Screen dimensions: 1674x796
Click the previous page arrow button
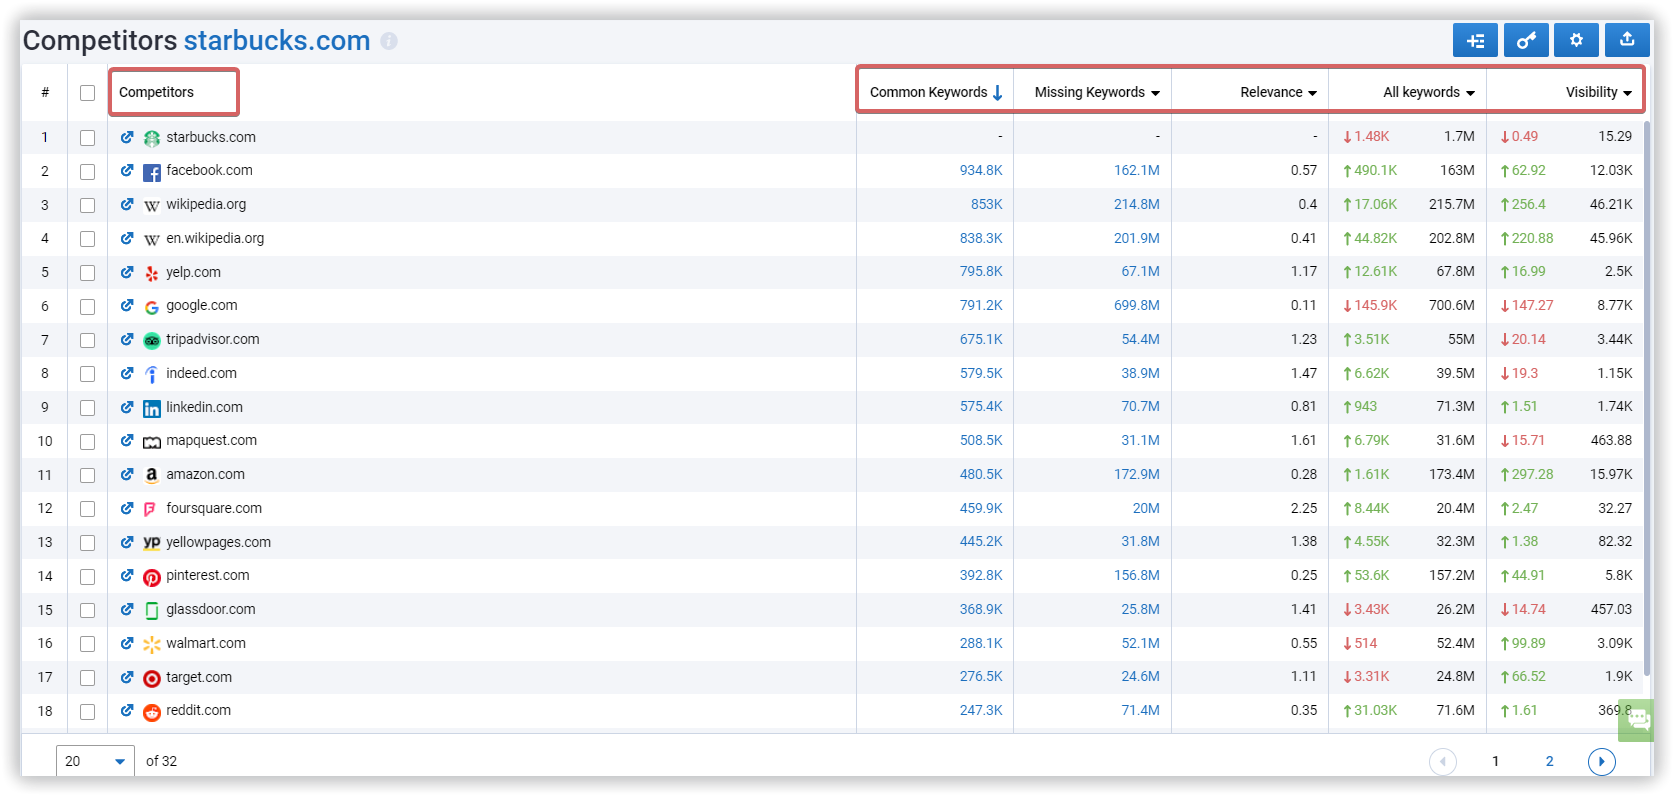(x=1442, y=761)
